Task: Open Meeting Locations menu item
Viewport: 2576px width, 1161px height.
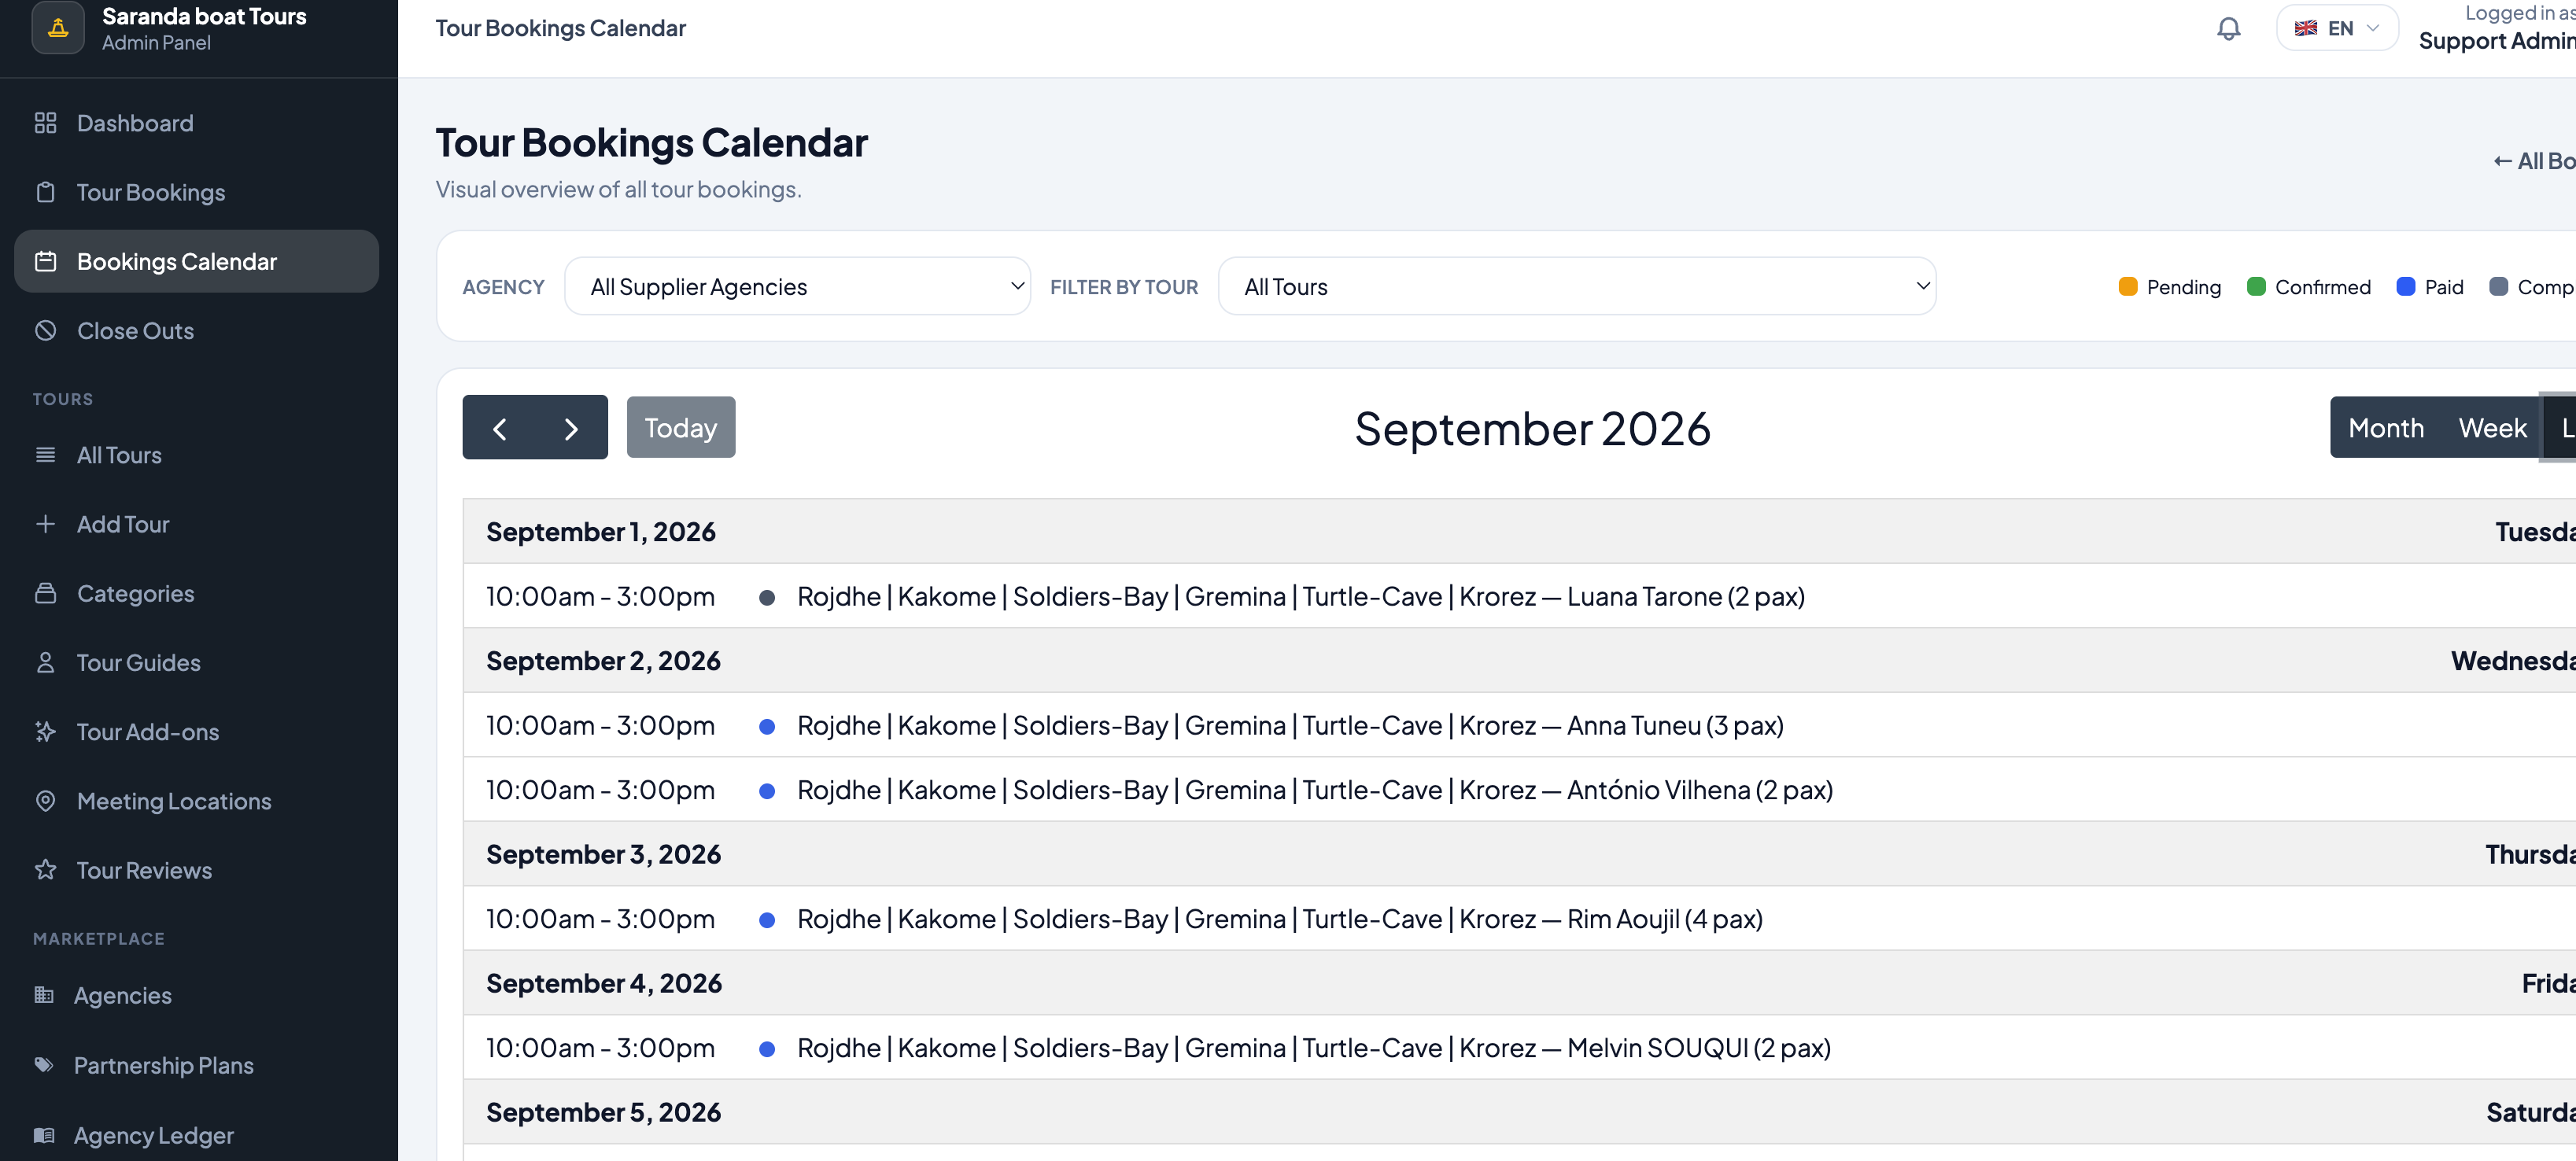Action: pyautogui.click(x=196, y=800)
